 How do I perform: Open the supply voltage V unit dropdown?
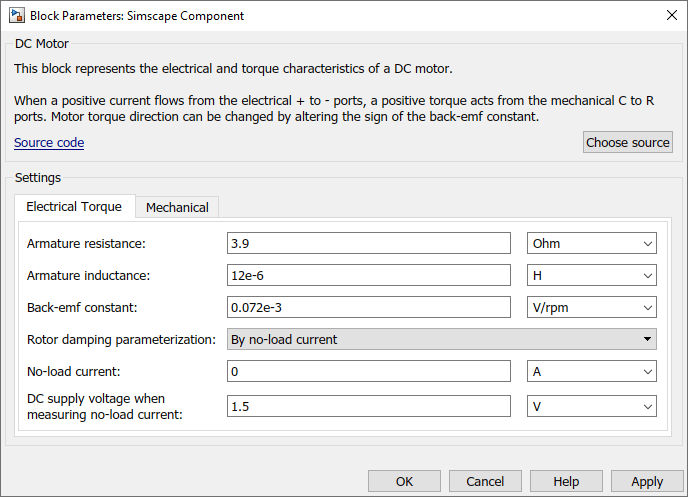click(x=591, y=406)
